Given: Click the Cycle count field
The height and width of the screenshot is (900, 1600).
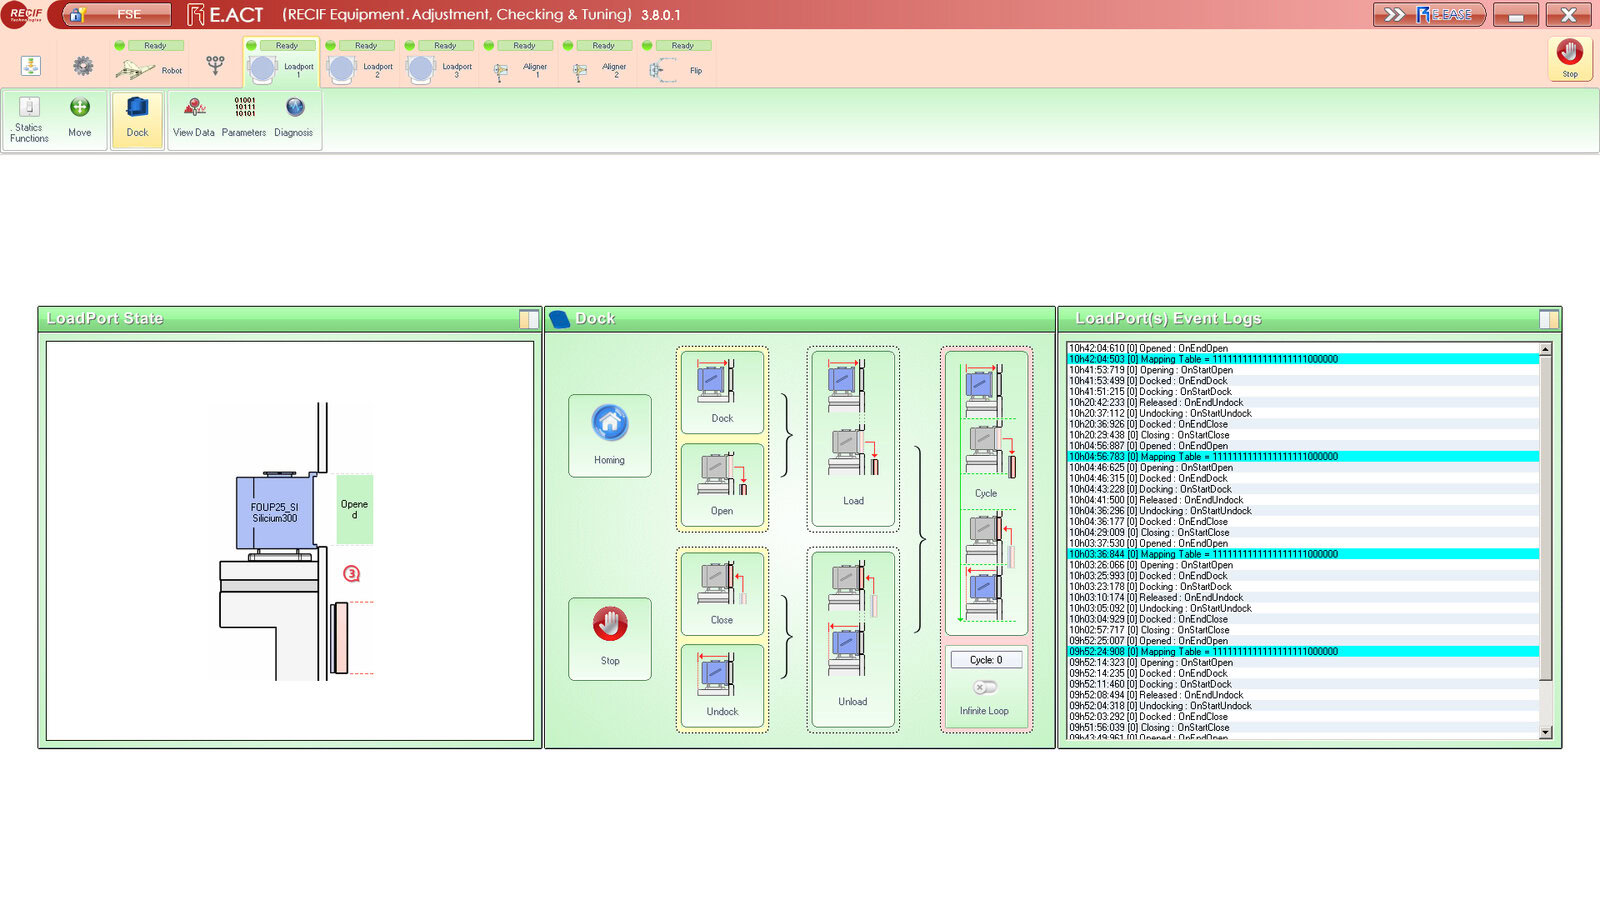Looking at the screenshot, I should pos(985,660).
